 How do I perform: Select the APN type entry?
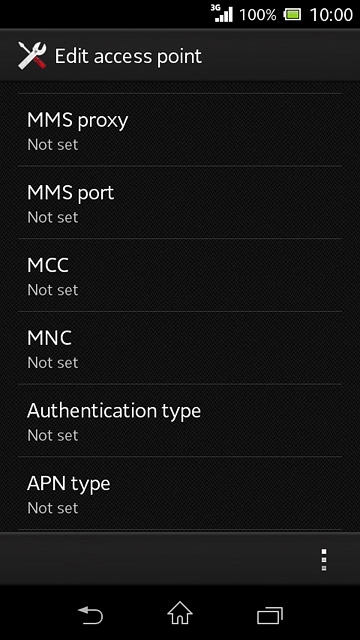click(180, 493)
